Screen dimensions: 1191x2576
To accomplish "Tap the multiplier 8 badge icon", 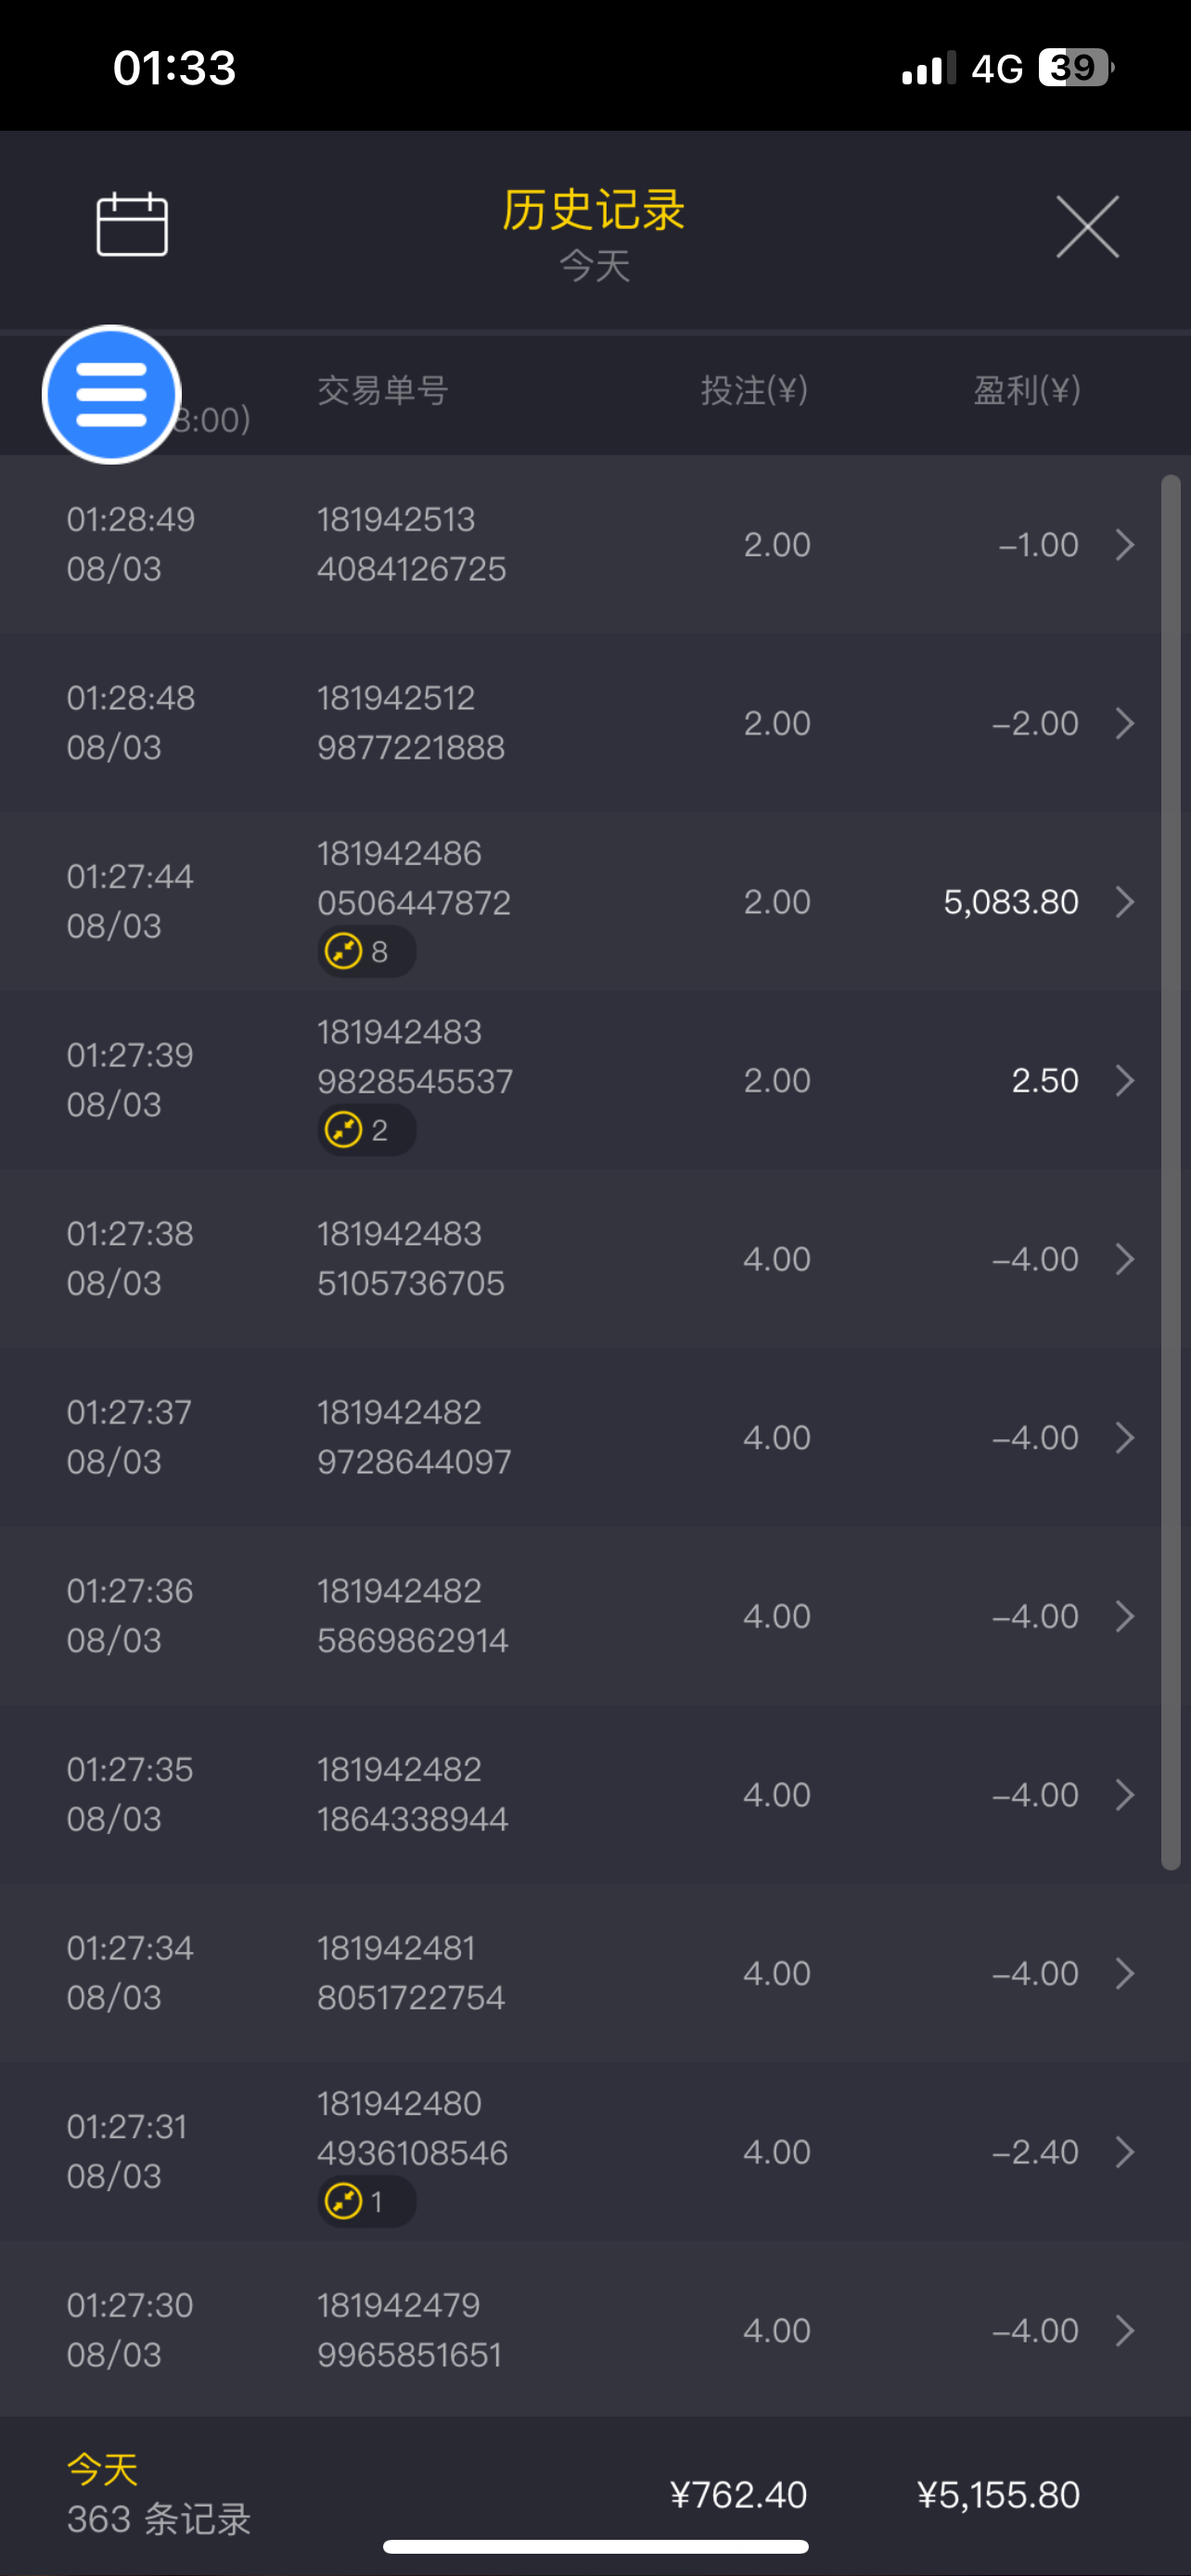I will [343, 951].
